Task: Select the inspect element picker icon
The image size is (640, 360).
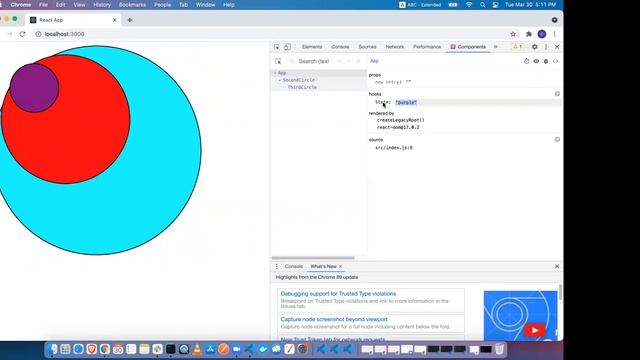Action: click(x=277, y=47)
